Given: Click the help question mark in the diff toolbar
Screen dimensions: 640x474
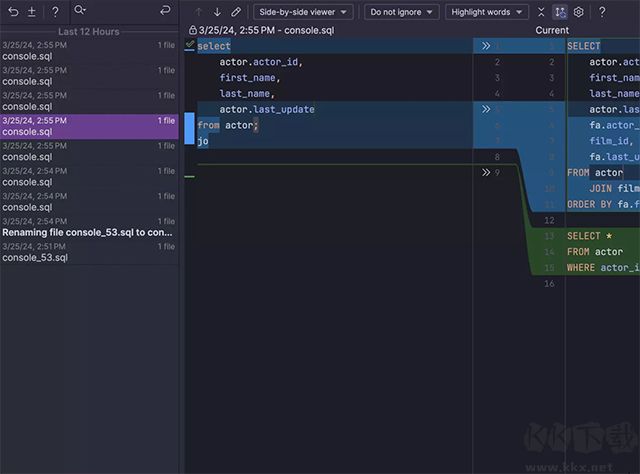Looking at the screenshot, I should tap(602, 12).
